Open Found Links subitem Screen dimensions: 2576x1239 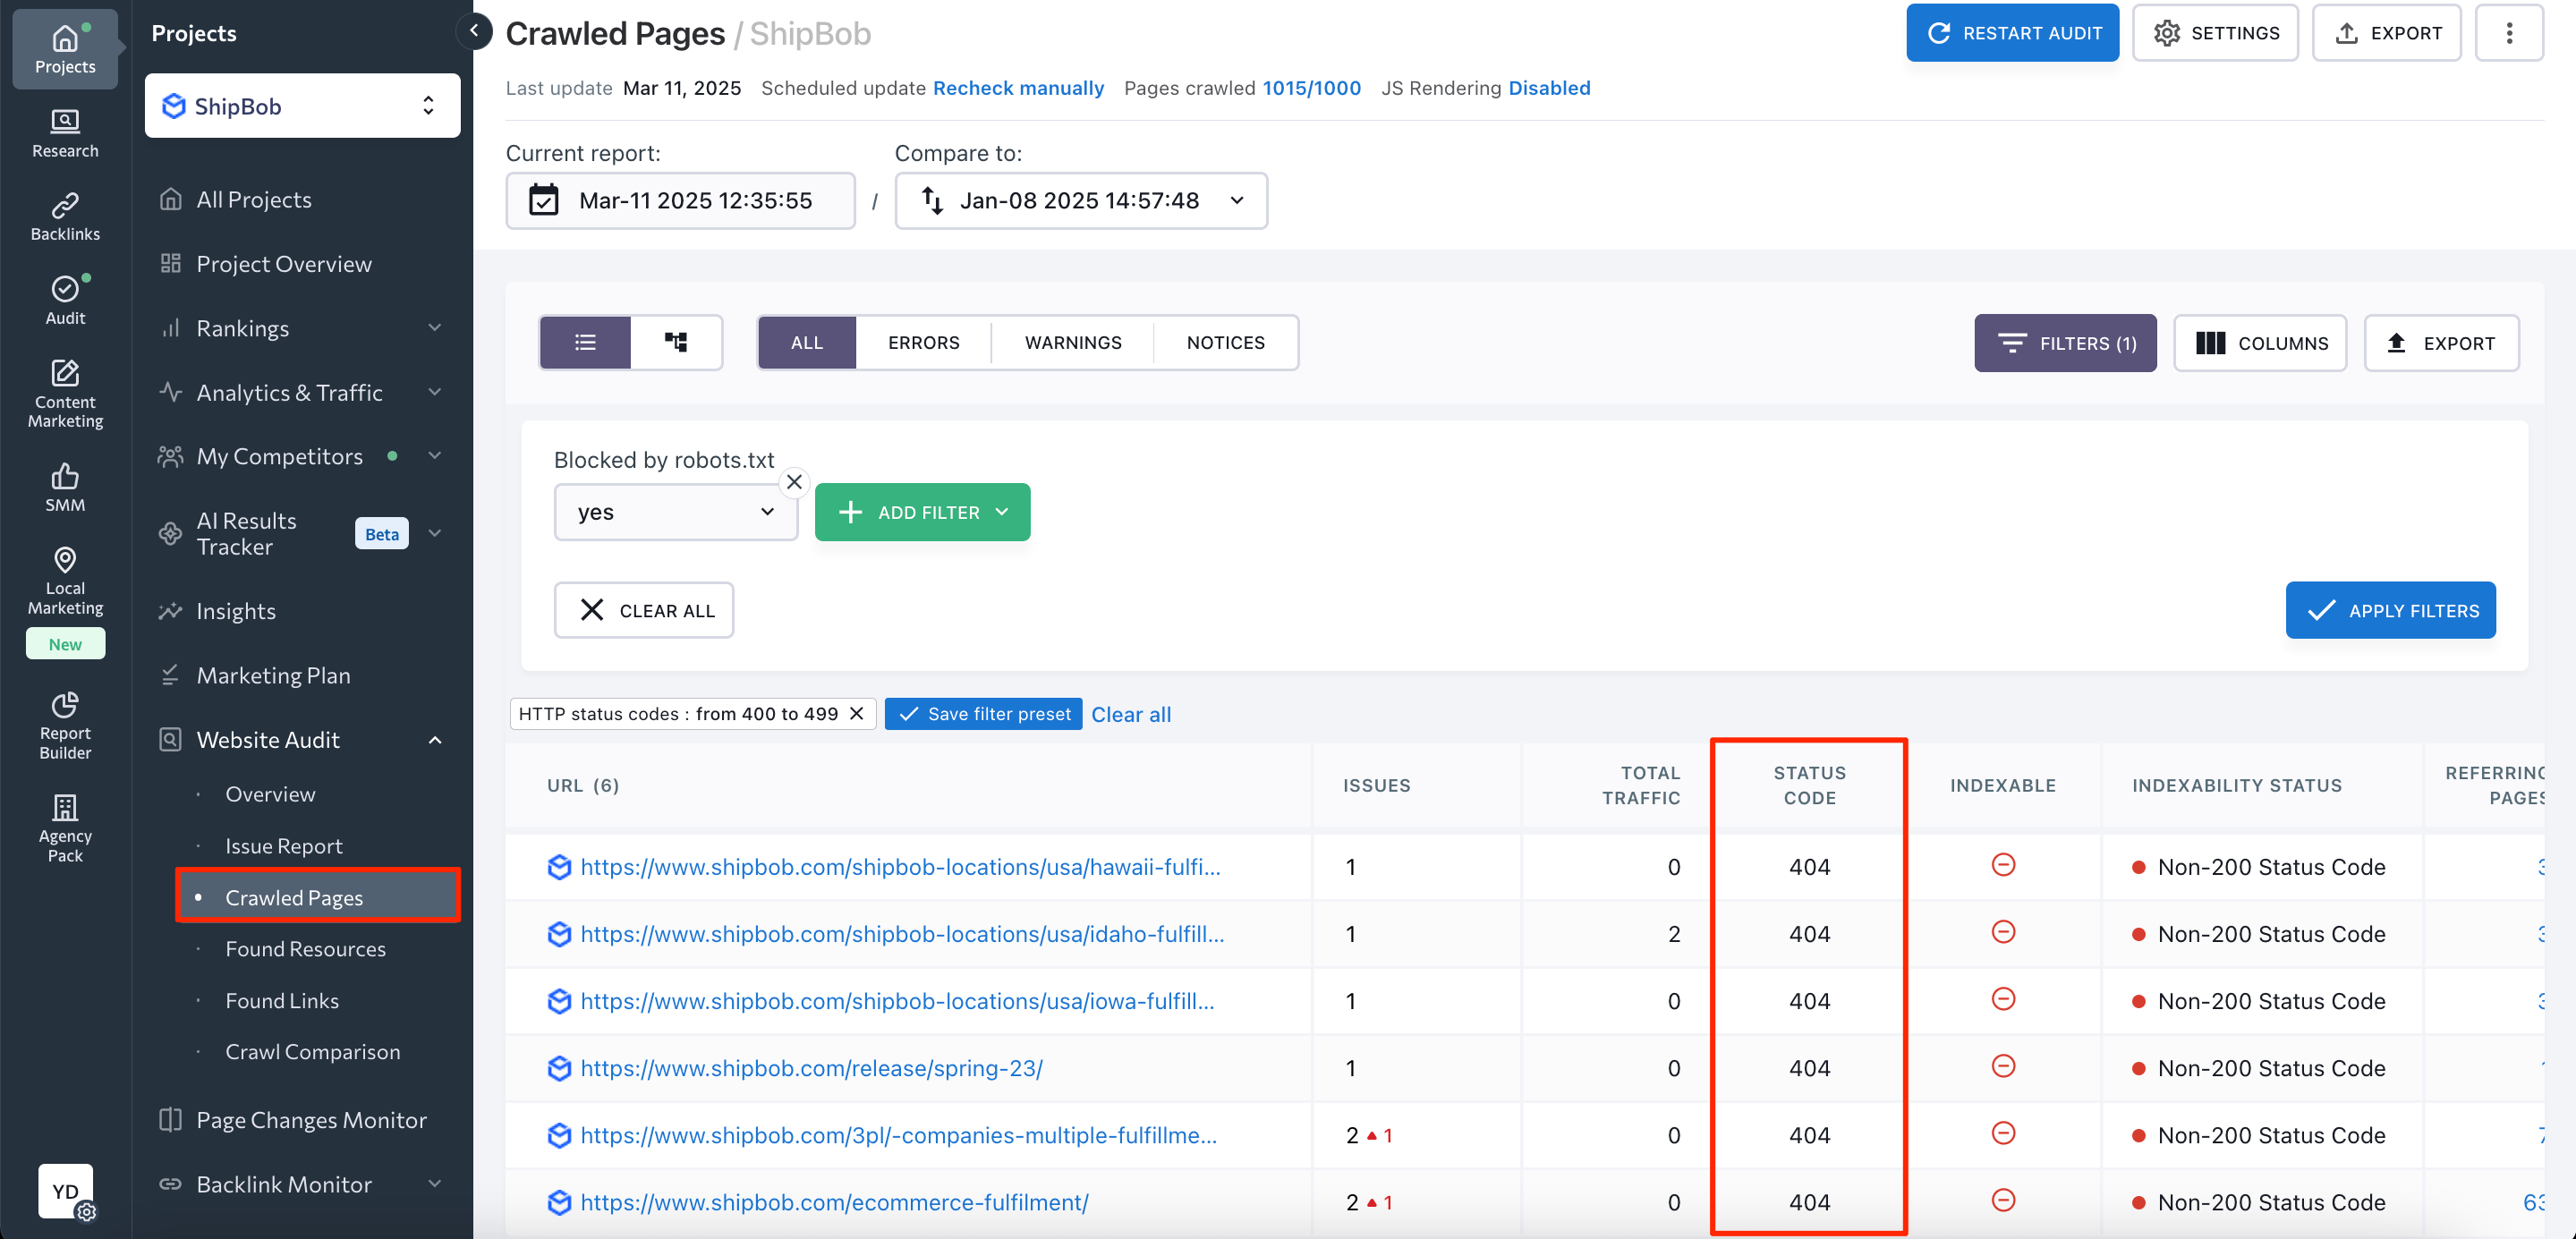click(282, 1000)
